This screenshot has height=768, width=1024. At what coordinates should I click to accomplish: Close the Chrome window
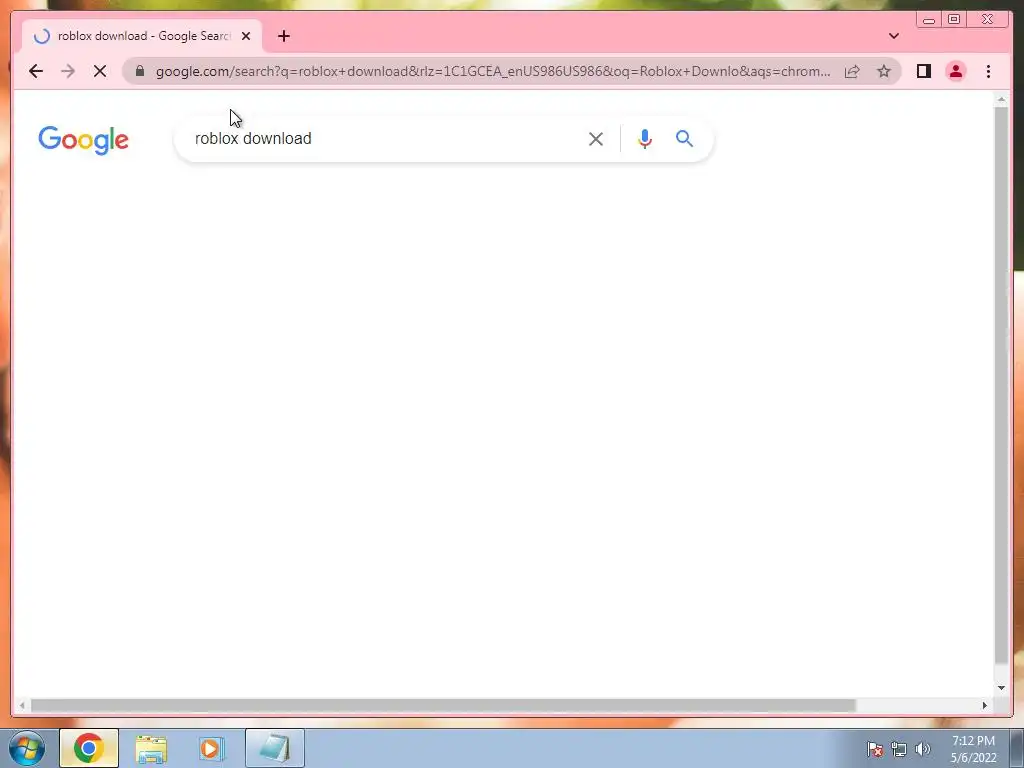click(988, 20)
